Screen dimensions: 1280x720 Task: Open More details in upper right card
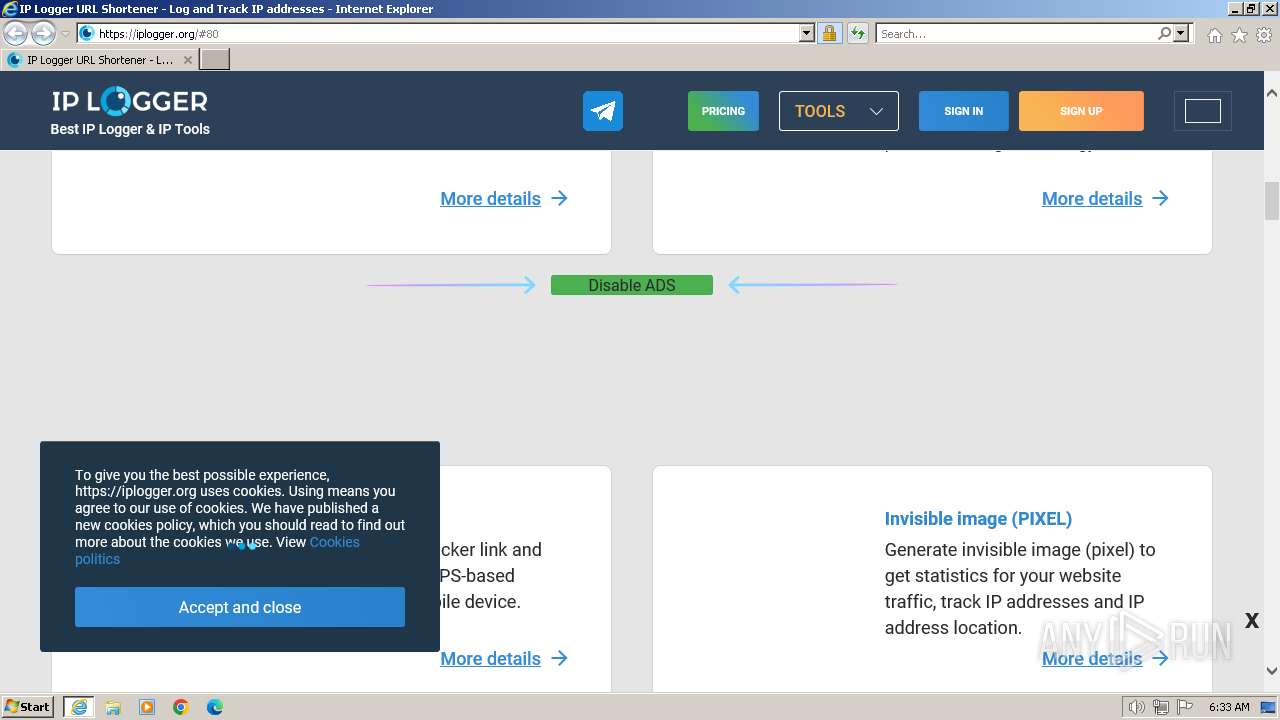[1105, 198]
